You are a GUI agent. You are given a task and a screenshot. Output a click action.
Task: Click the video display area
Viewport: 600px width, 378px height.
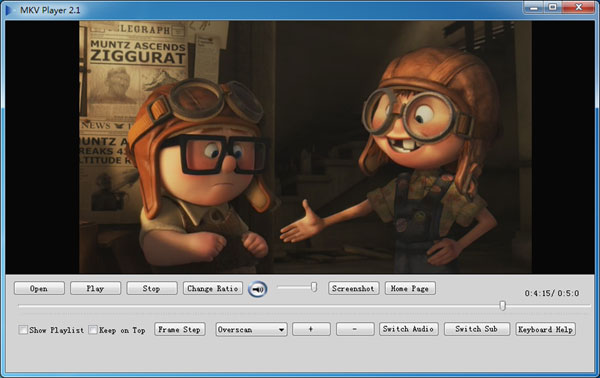coord(300,147)
